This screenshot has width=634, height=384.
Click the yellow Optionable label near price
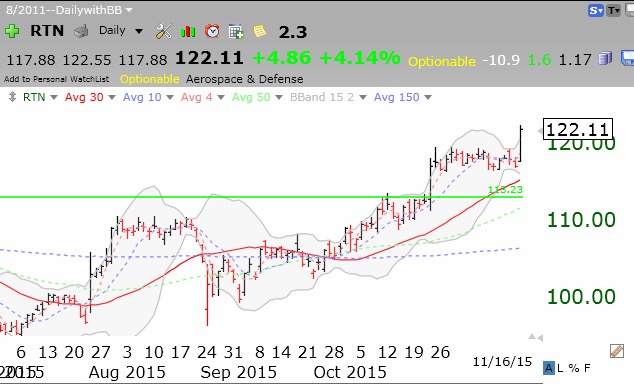point(442,61)
